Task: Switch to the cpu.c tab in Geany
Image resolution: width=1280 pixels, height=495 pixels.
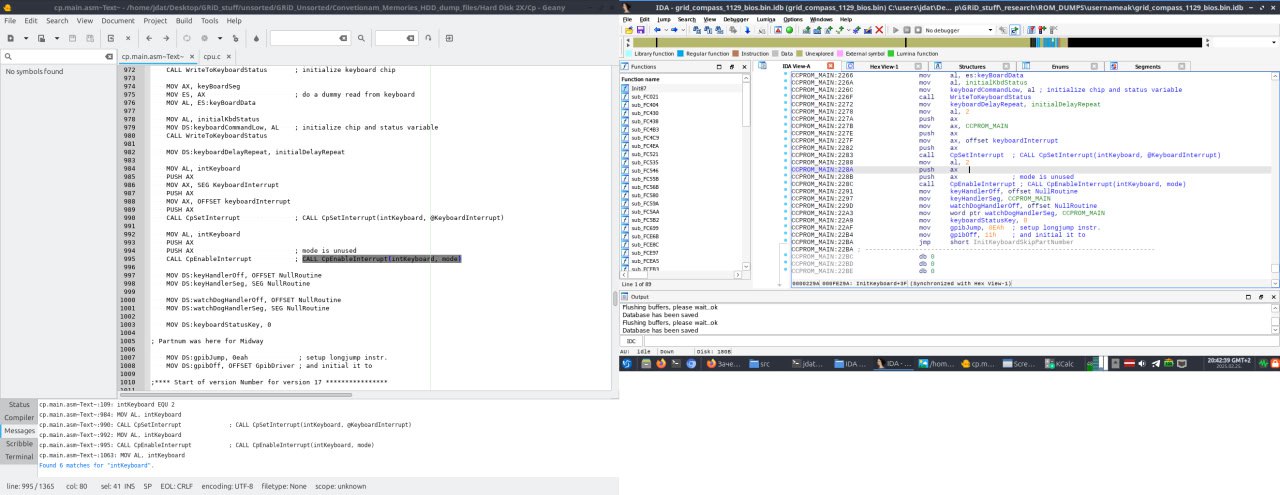Action: (x=211, y=57)
